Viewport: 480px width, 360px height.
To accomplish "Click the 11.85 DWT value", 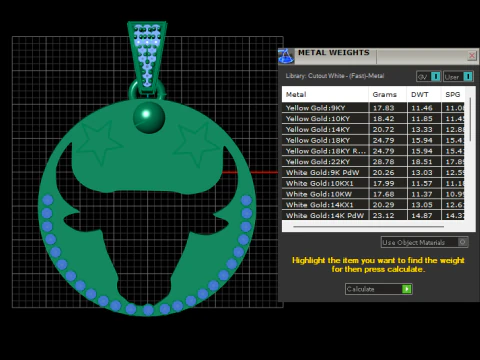I will tap(422, 119).
